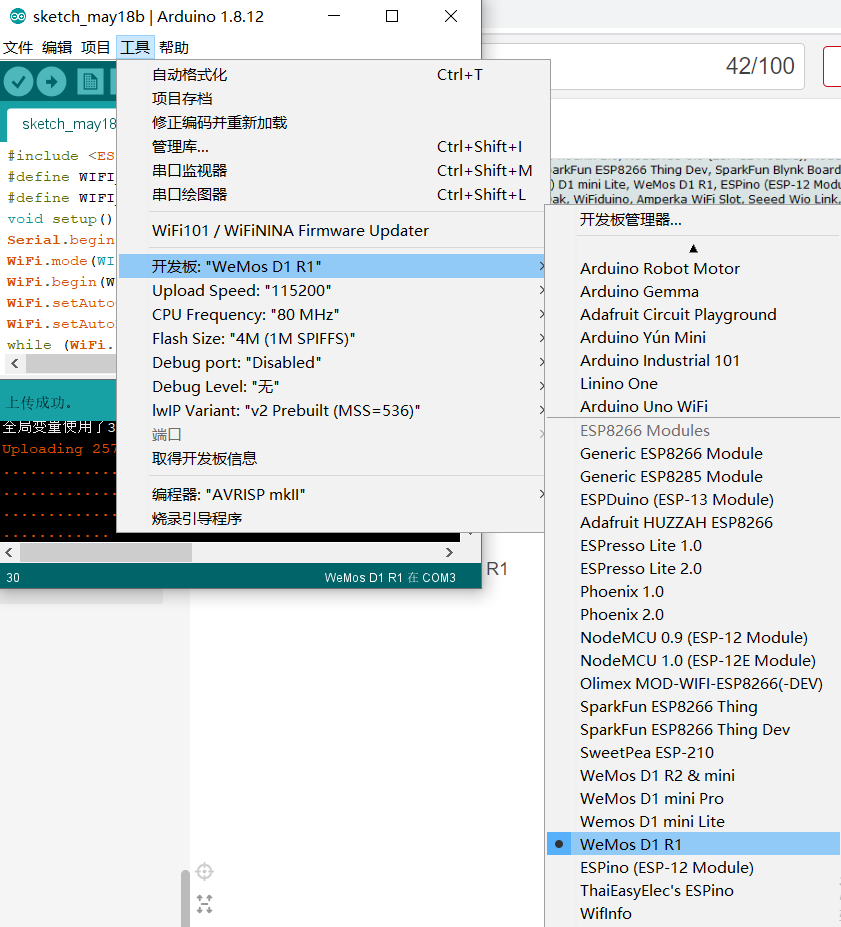Open the 编辑 menu
The height and width of the screenshot is (927, 841).
(57, 47)
